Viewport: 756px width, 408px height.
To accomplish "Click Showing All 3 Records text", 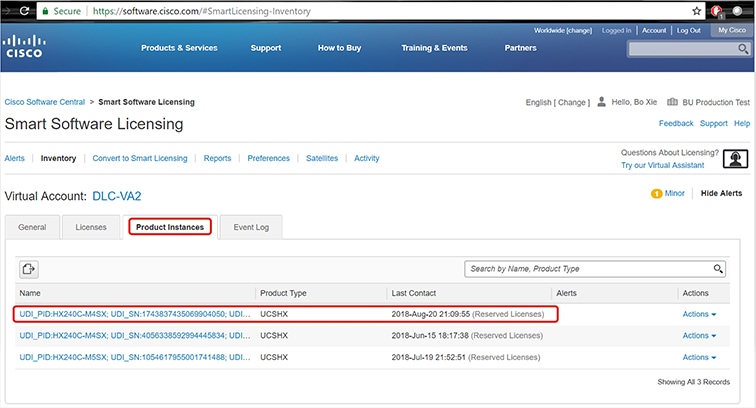I will 693,382.
